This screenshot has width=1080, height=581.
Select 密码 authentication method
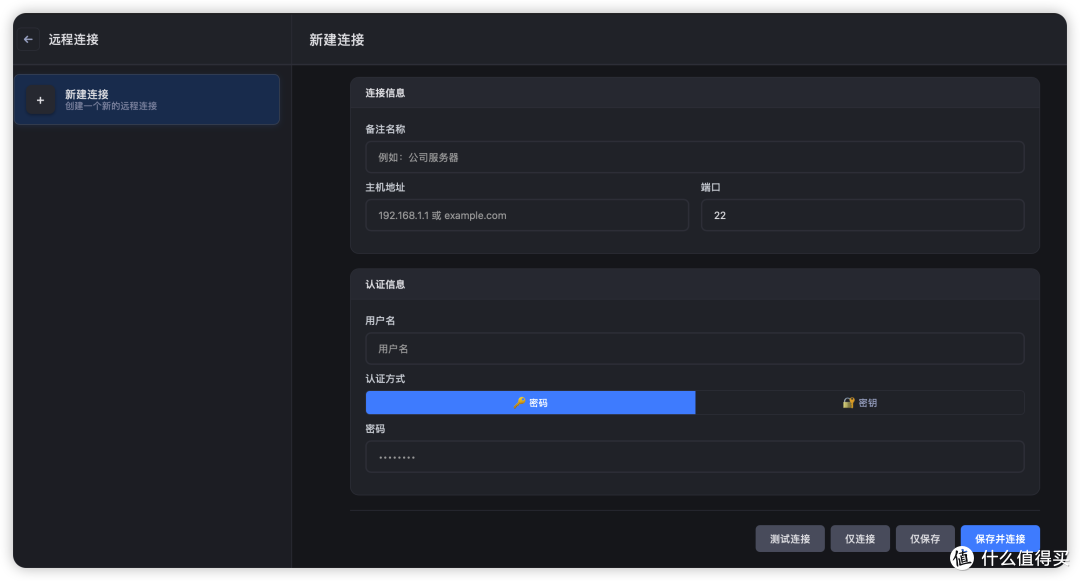click(530, 403)
